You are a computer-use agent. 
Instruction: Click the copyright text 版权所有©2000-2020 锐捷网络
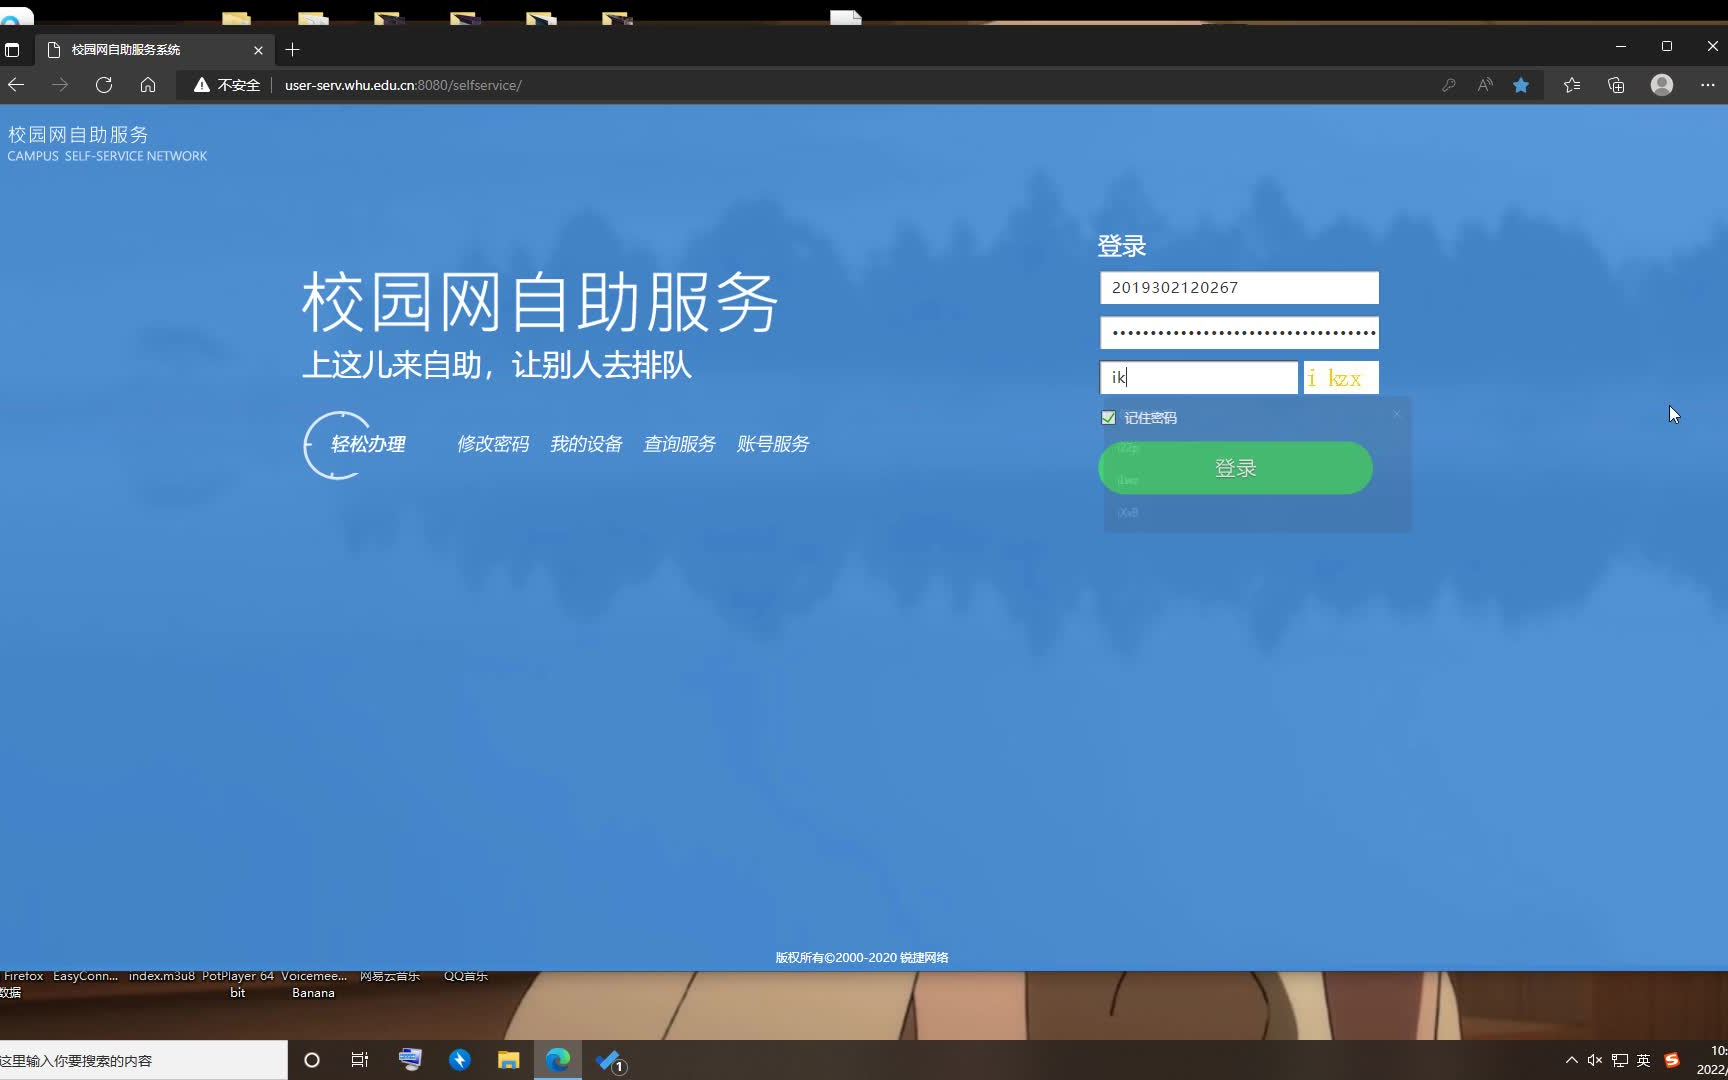click(x=862, y=958)
